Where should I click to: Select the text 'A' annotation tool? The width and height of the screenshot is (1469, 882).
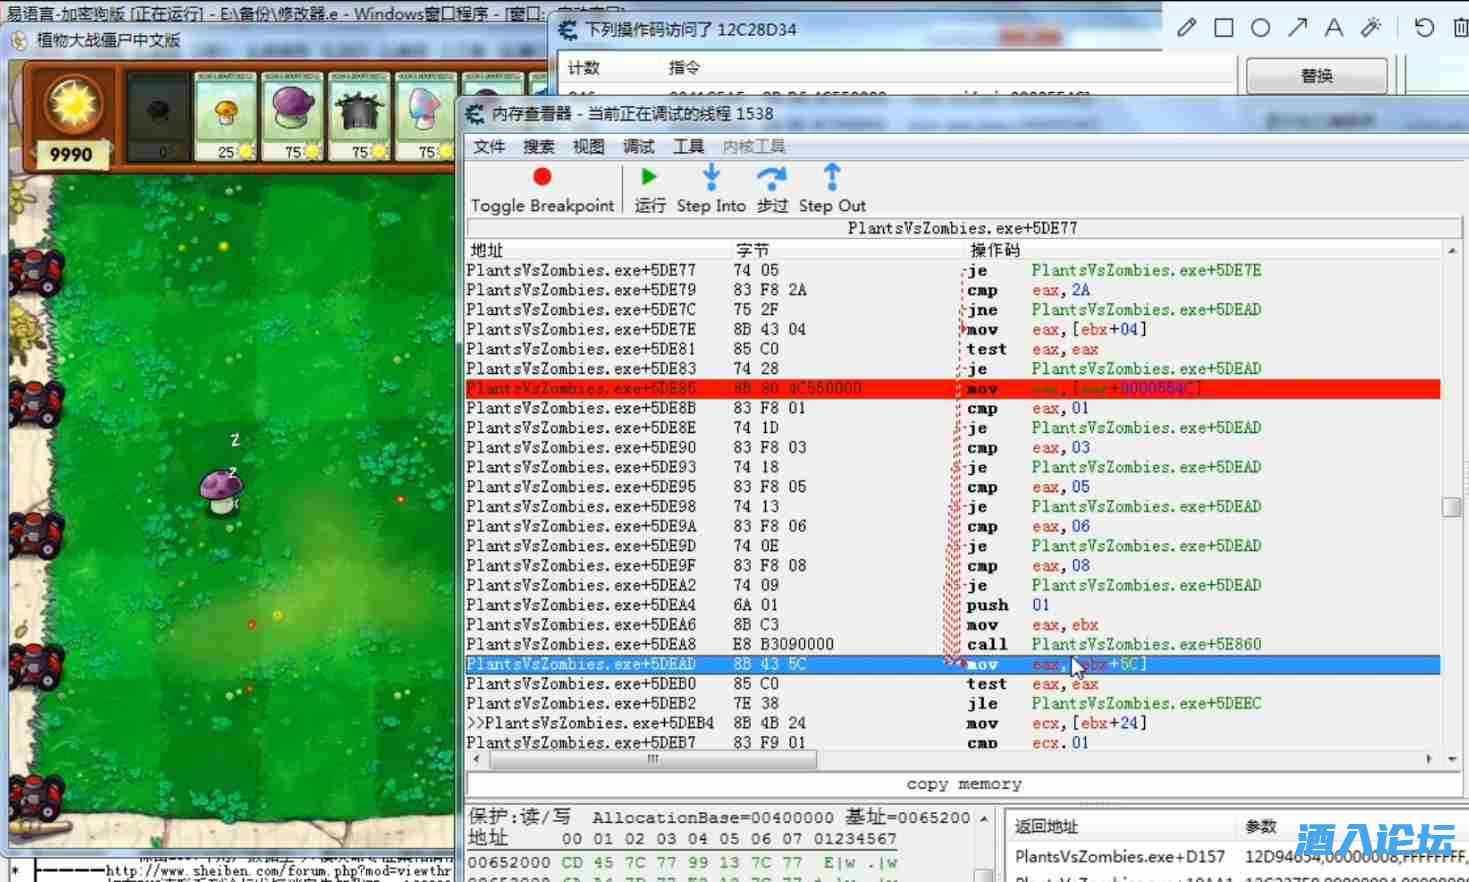[1333, 28]
